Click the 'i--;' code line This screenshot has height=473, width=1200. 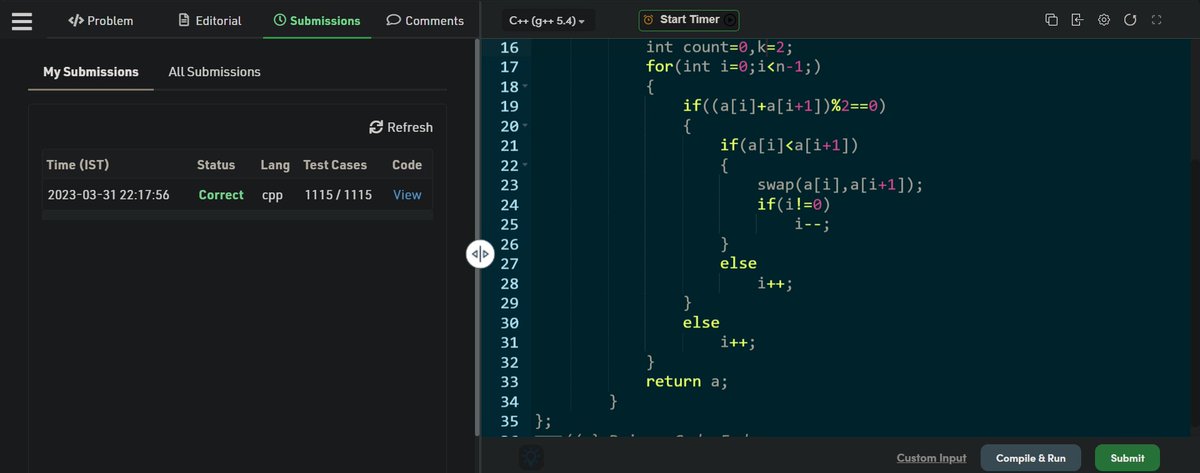pyautogui.click(x=813, y=224)
